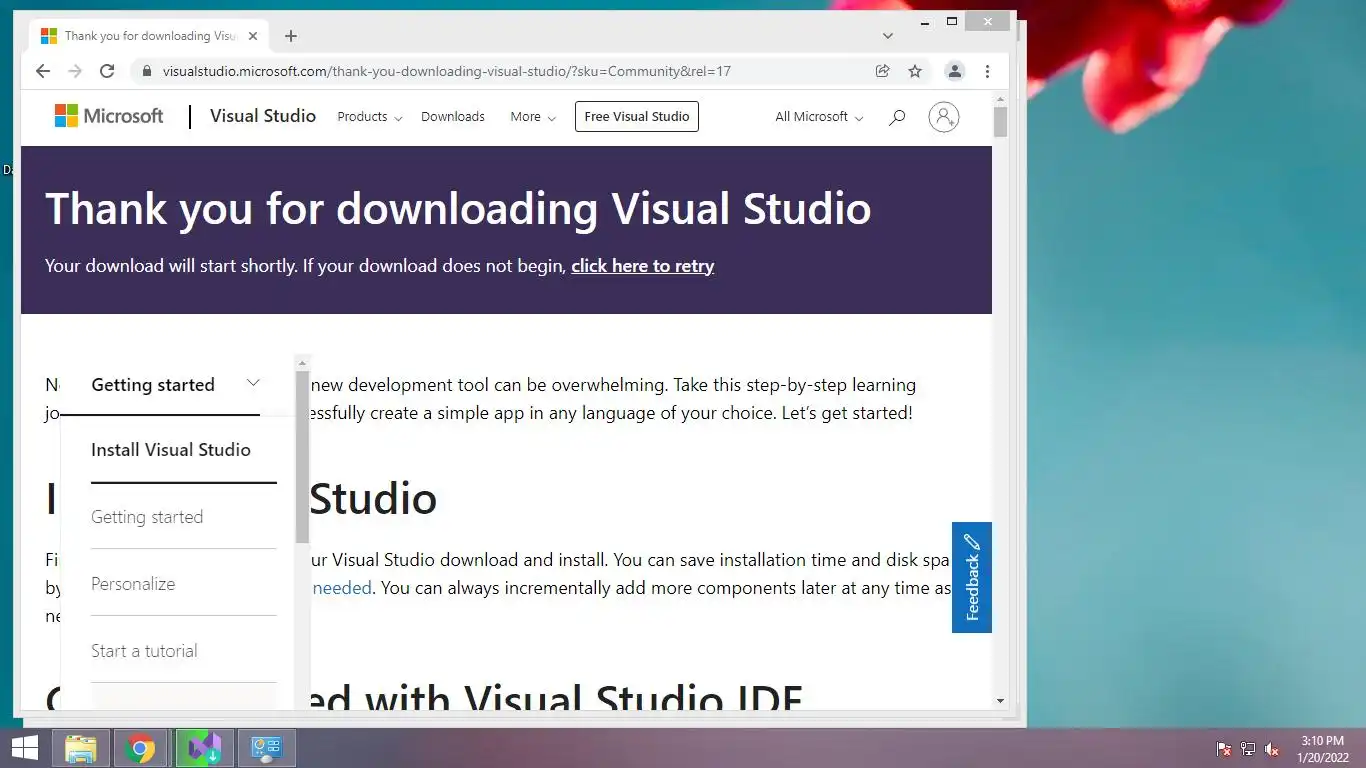Open the Windows Start menu
Image resolution: width=1366 pixels, height=768 pixels.
(24, 748)
